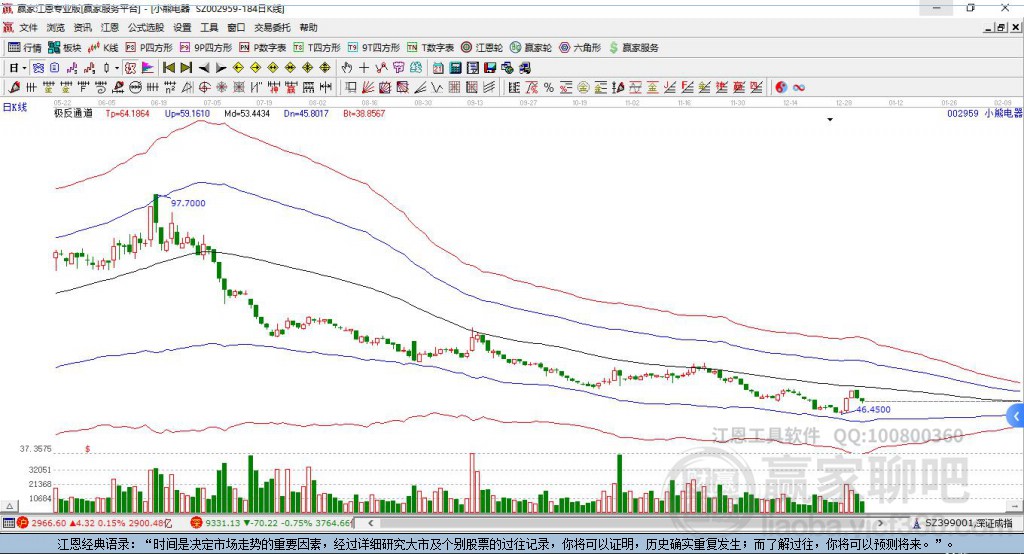Click the infinity loop icon
Screen dimensions: 1024x554
(799, 88)
